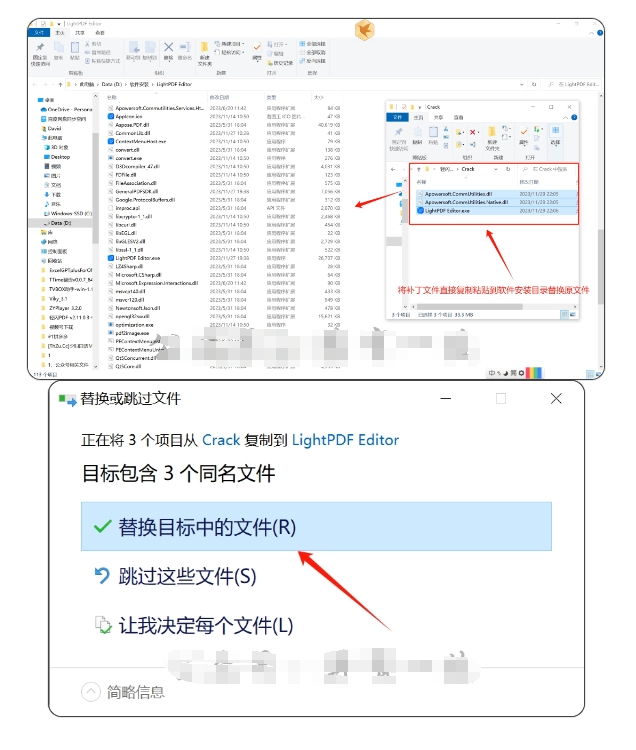Switch to large icons view in main status bar
The image size is (636, 750).
(x=598, y=374)
